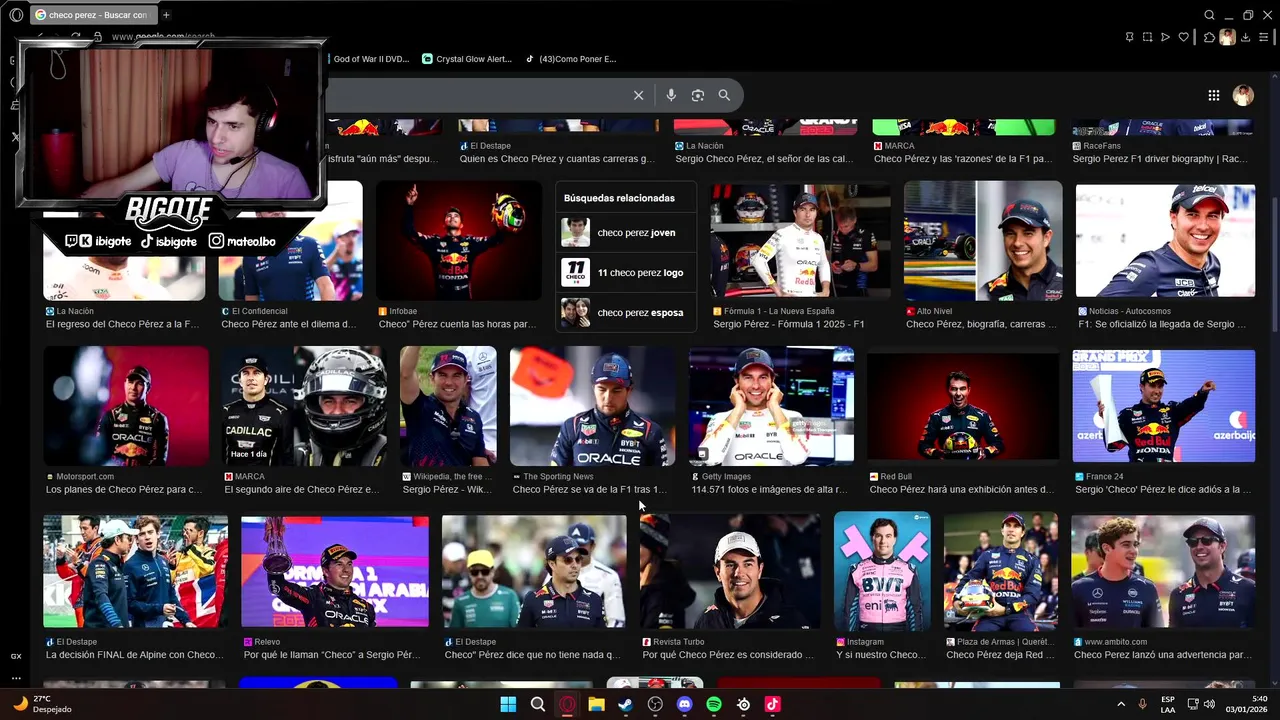This screenshot has width=1280, height=720.
Task: Open the France 24 Azerbaijan trophy image
Action: click(1163, 406)
